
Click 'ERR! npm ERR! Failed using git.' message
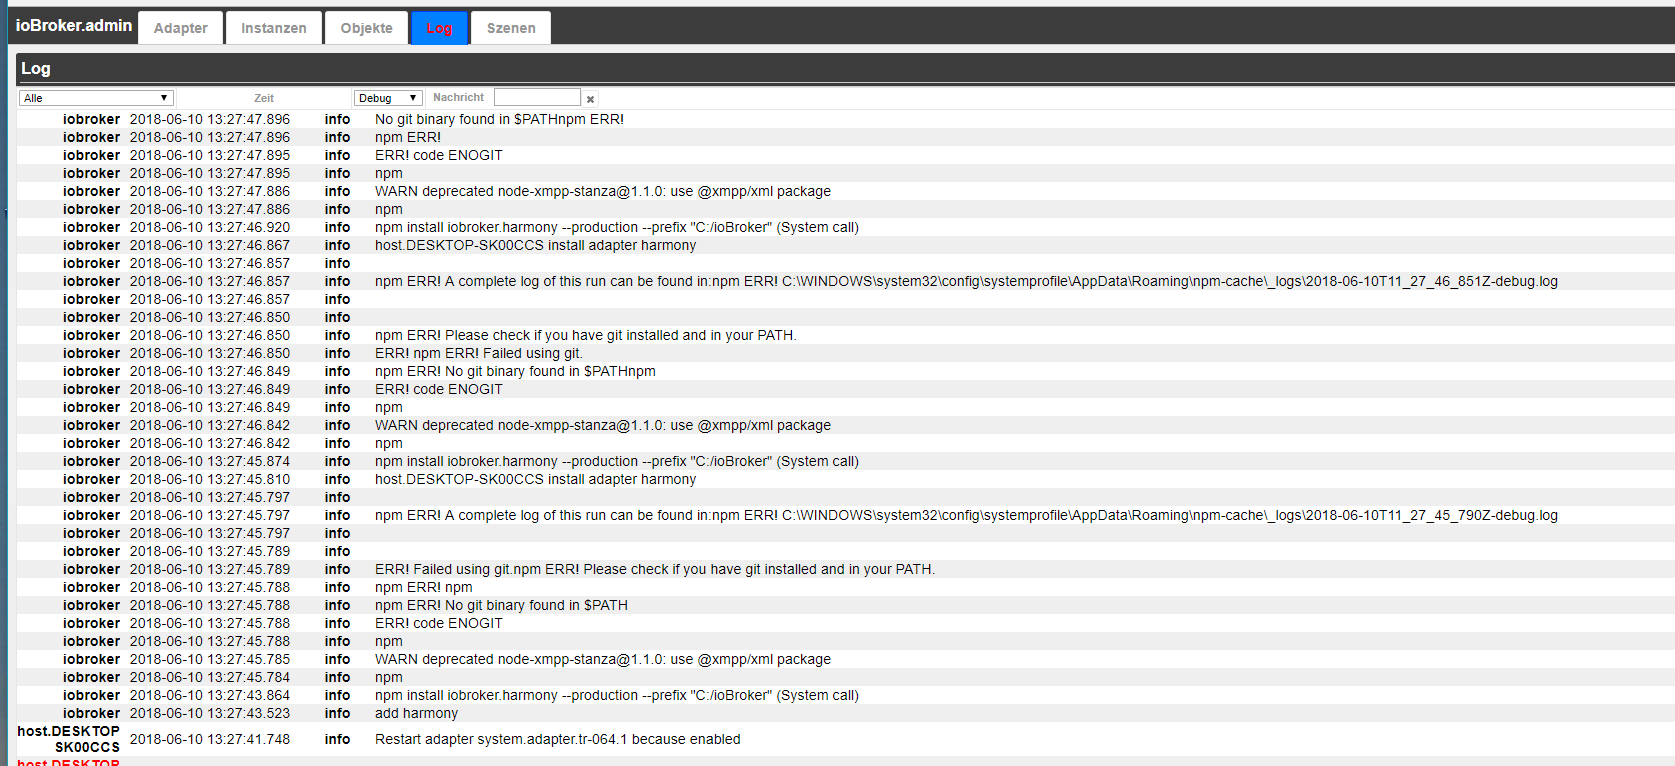pos(478,353)
